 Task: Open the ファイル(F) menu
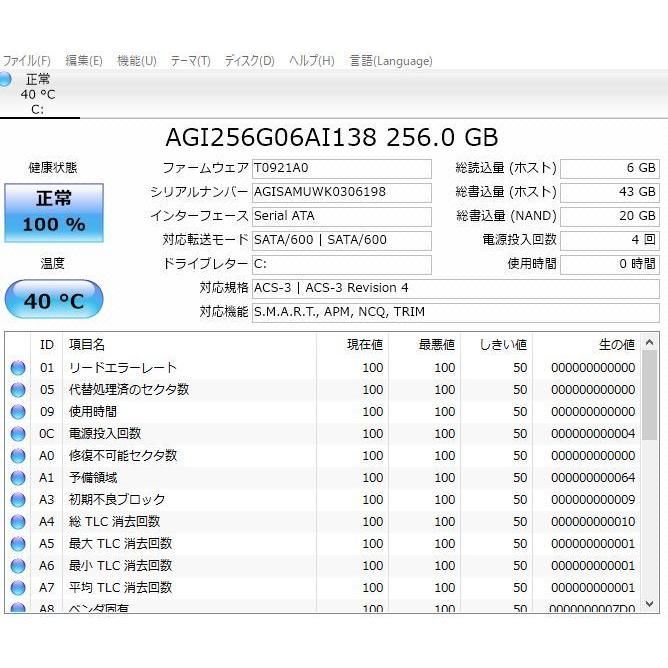tap(26, 61)
